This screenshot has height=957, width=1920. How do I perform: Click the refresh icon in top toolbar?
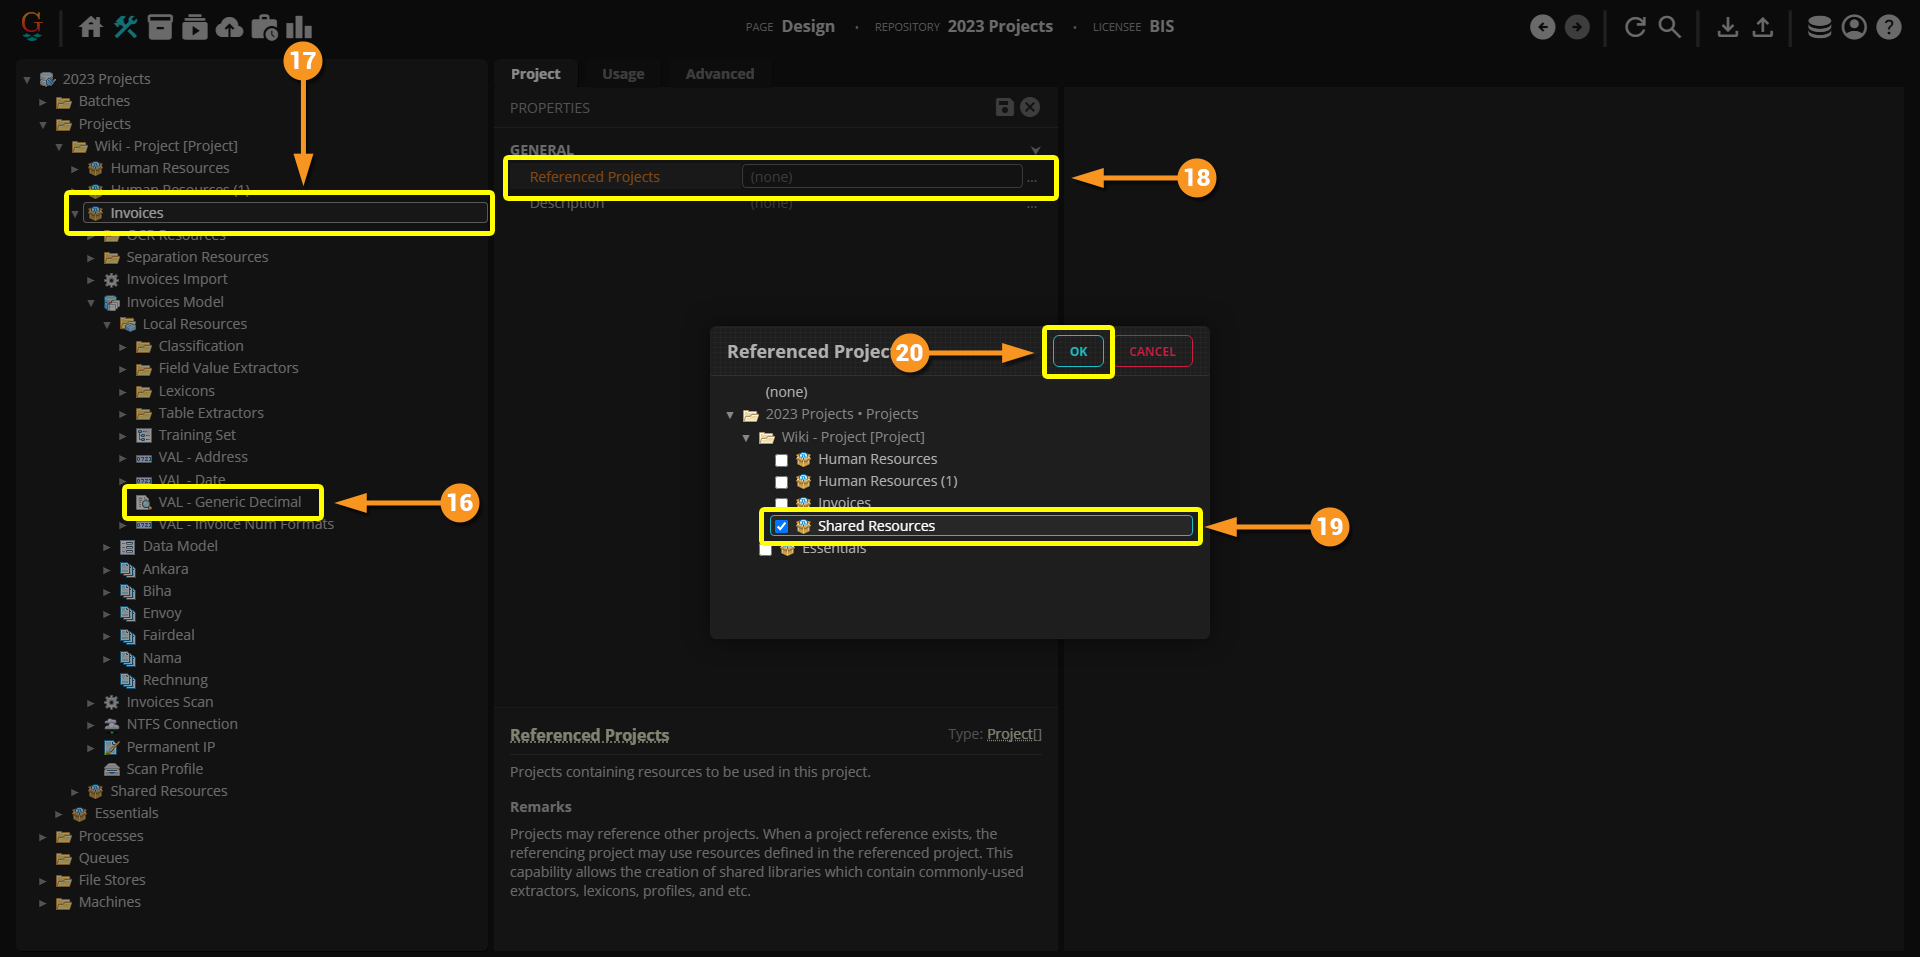(x=1635, y=27)
